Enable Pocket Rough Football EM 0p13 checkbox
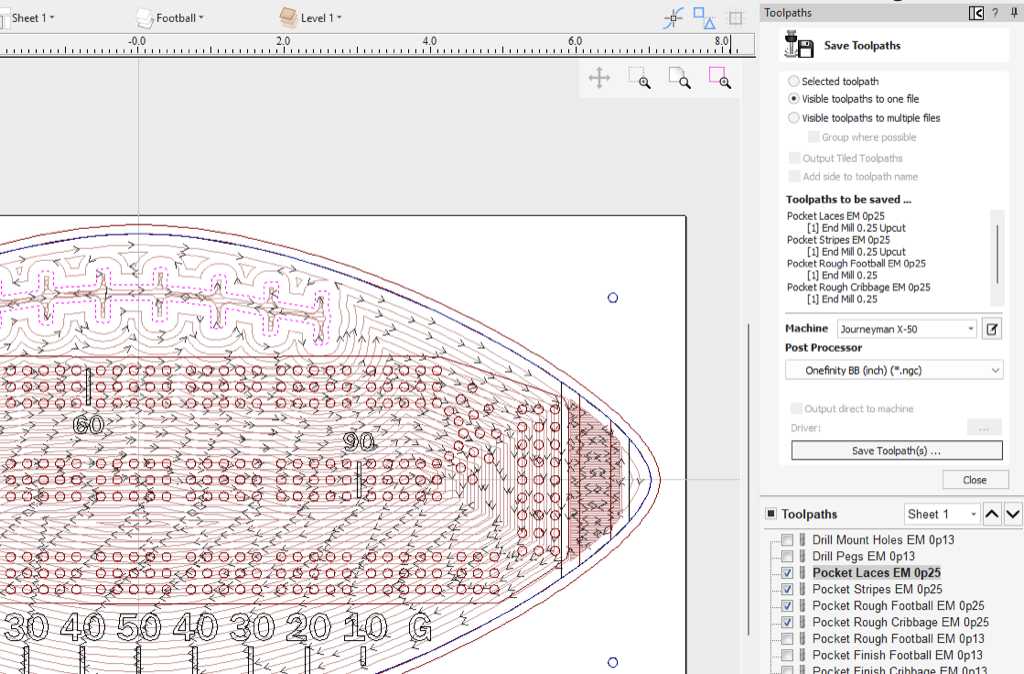1024x674 pixels. (x=788, y=639)
